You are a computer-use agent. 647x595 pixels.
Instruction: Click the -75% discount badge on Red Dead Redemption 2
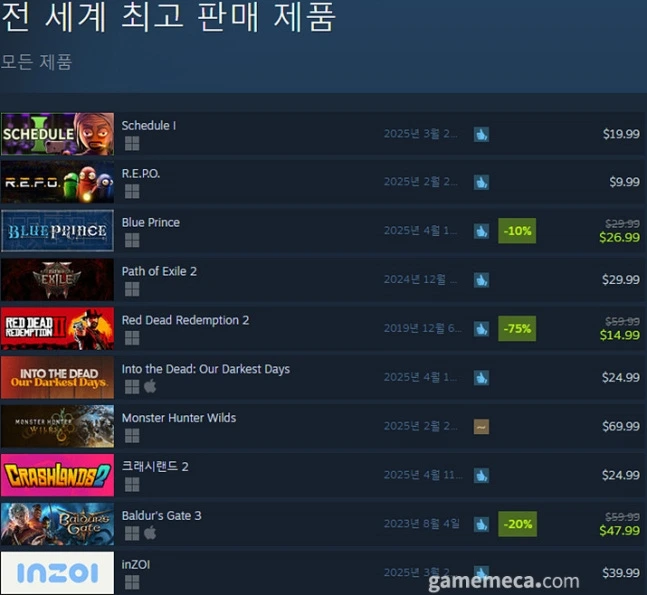point(517,328)
